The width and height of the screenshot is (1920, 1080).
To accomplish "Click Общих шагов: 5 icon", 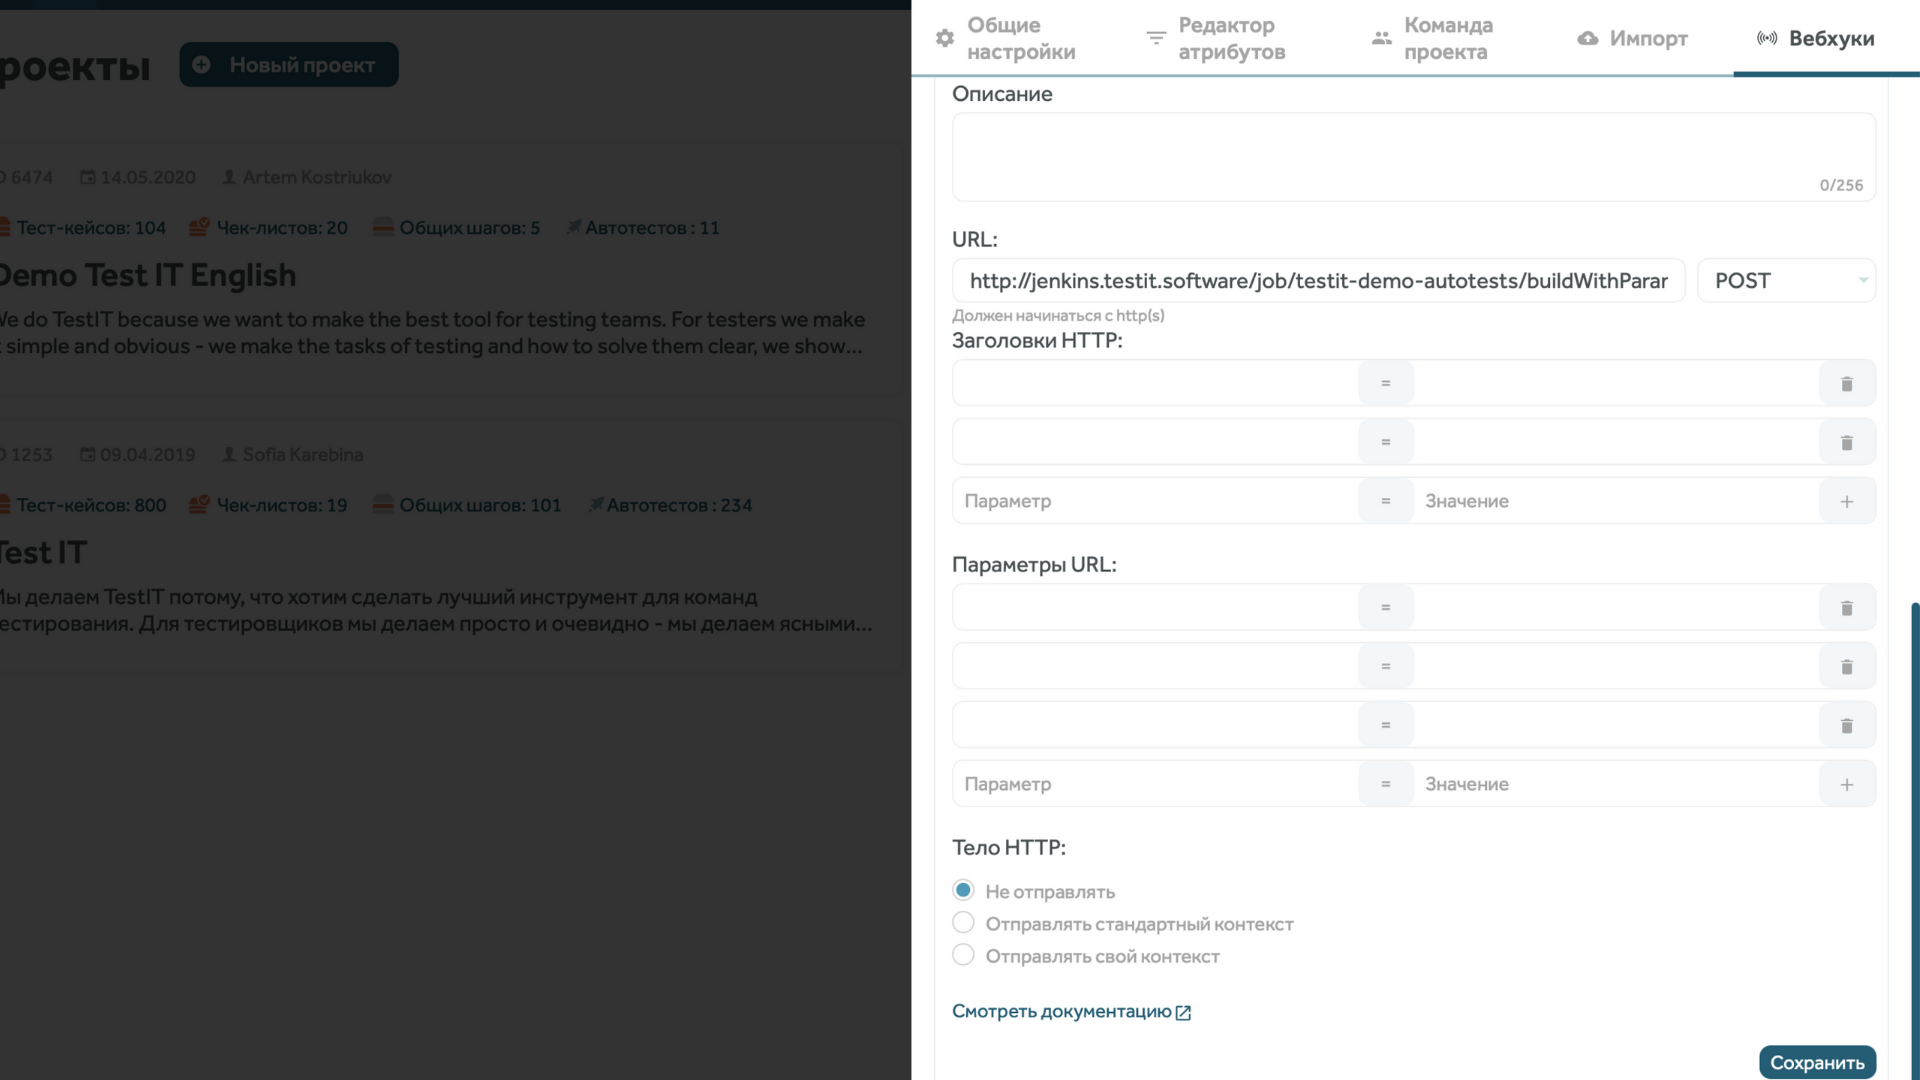I will pyautogui.click(x=382, y=227).
